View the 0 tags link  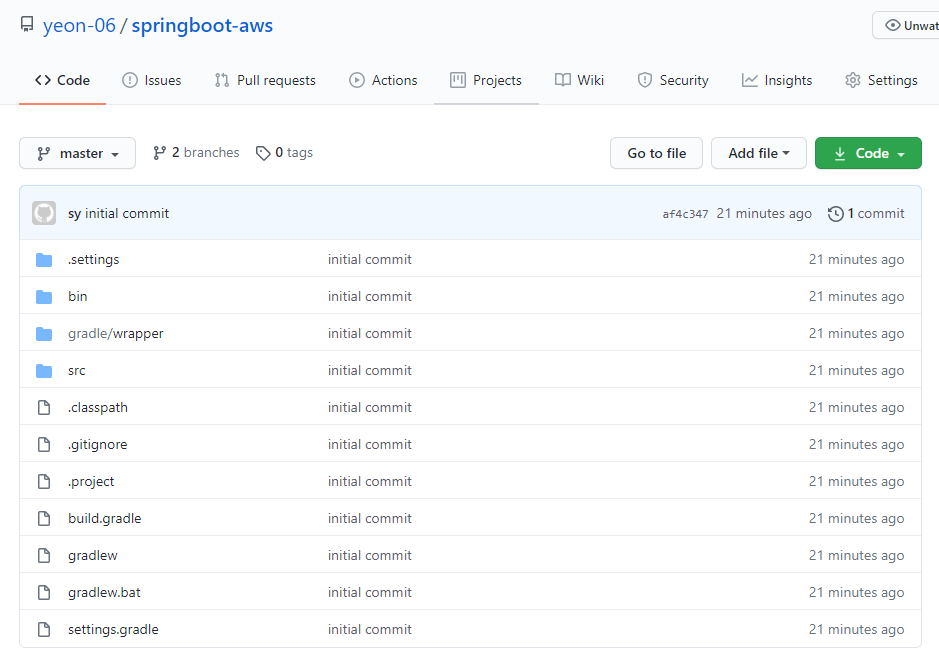click(284, 153)
